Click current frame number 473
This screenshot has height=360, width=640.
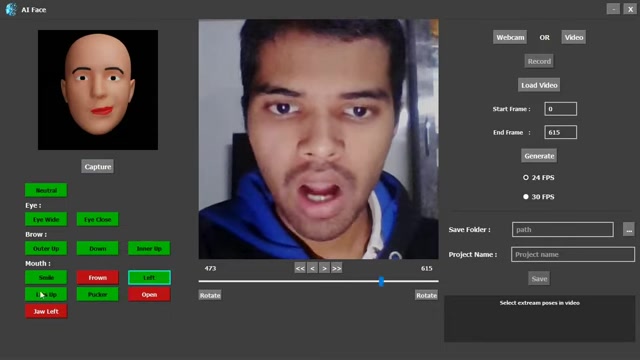(x=210, y=268)
